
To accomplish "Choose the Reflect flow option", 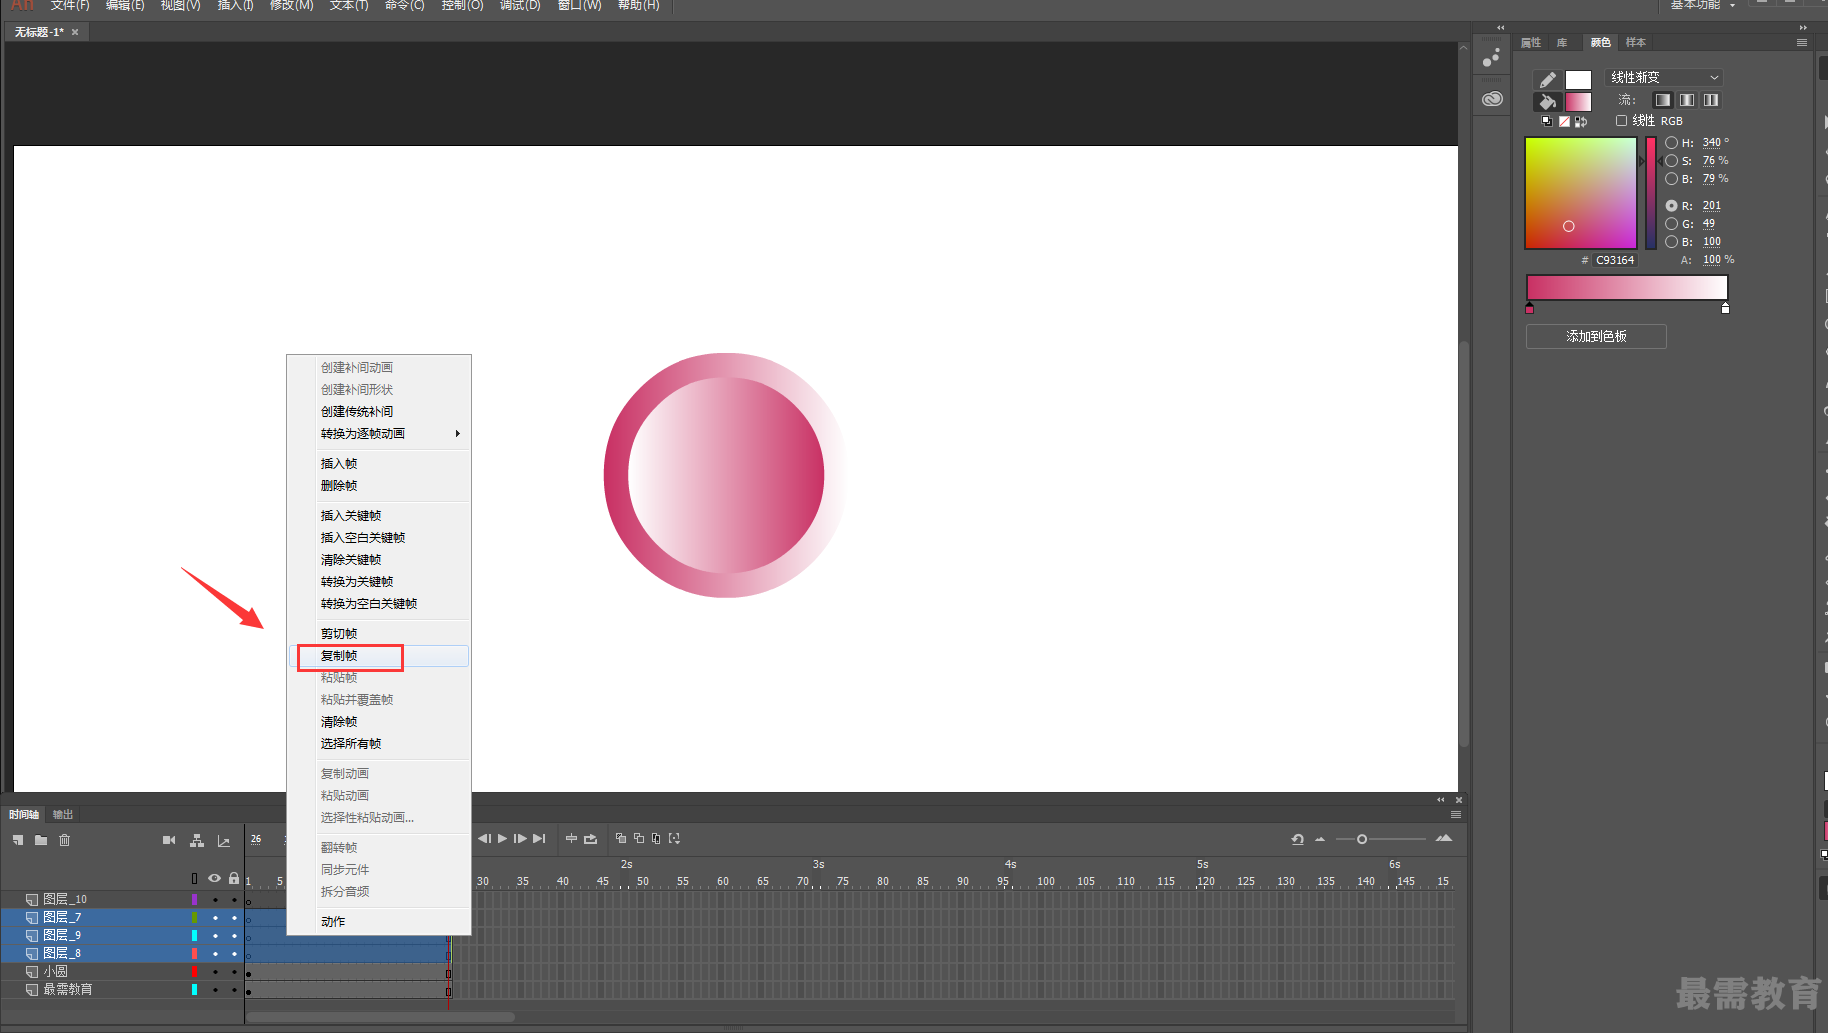I will coord(1687,100).
